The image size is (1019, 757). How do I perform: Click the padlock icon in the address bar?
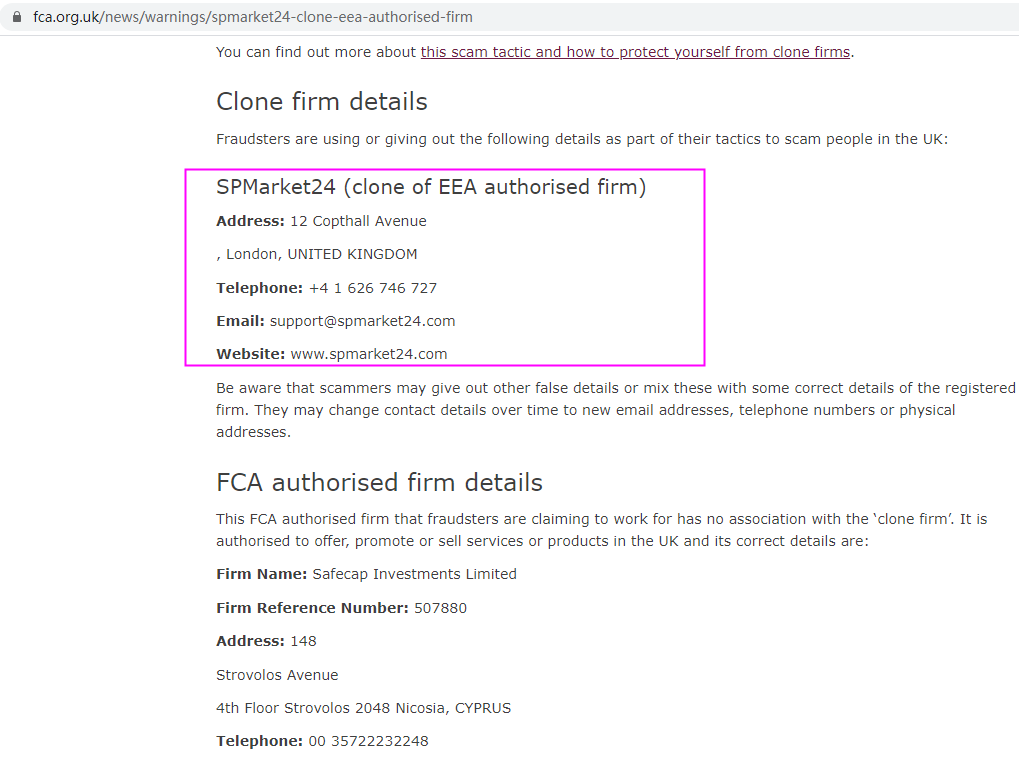click(x=16, y=17)
